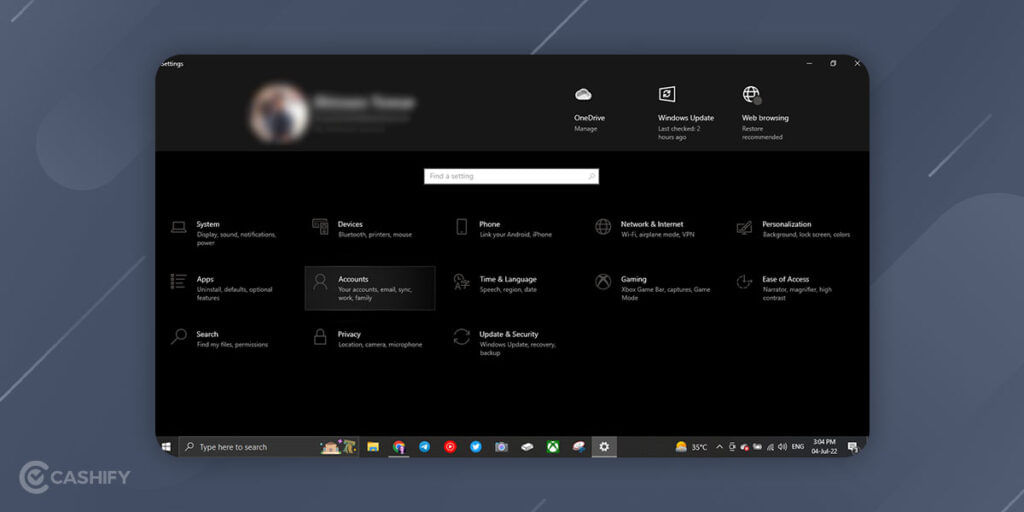This screenshot has width=1024, height=512.
Task: Open the Xbox app from the taskbar
Action: 553,447
